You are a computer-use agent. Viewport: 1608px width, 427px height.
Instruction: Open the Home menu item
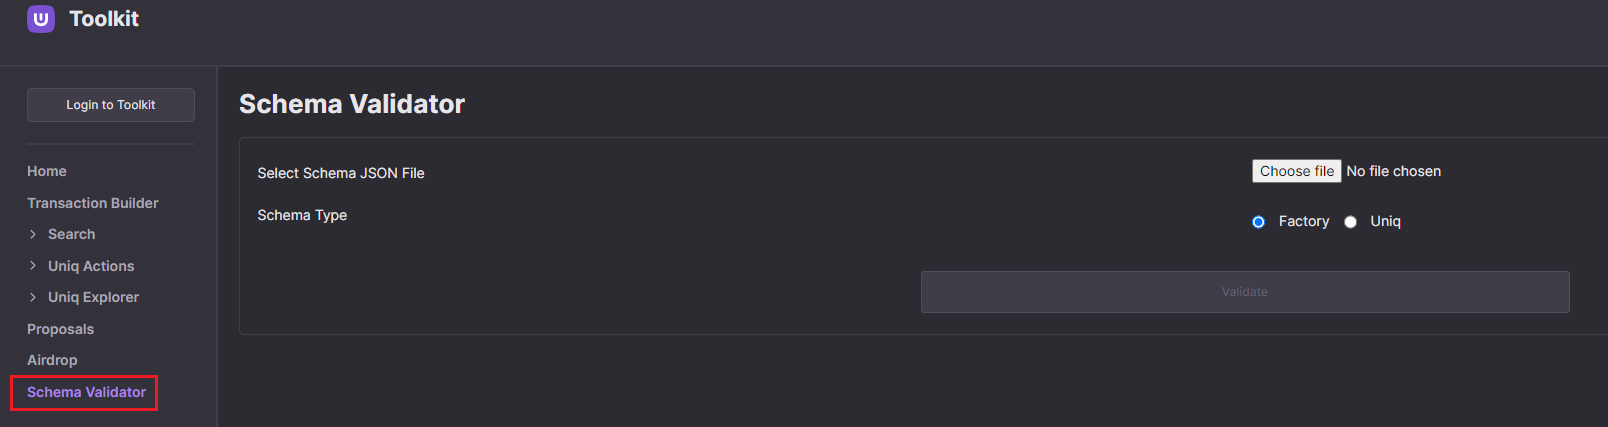47,171
